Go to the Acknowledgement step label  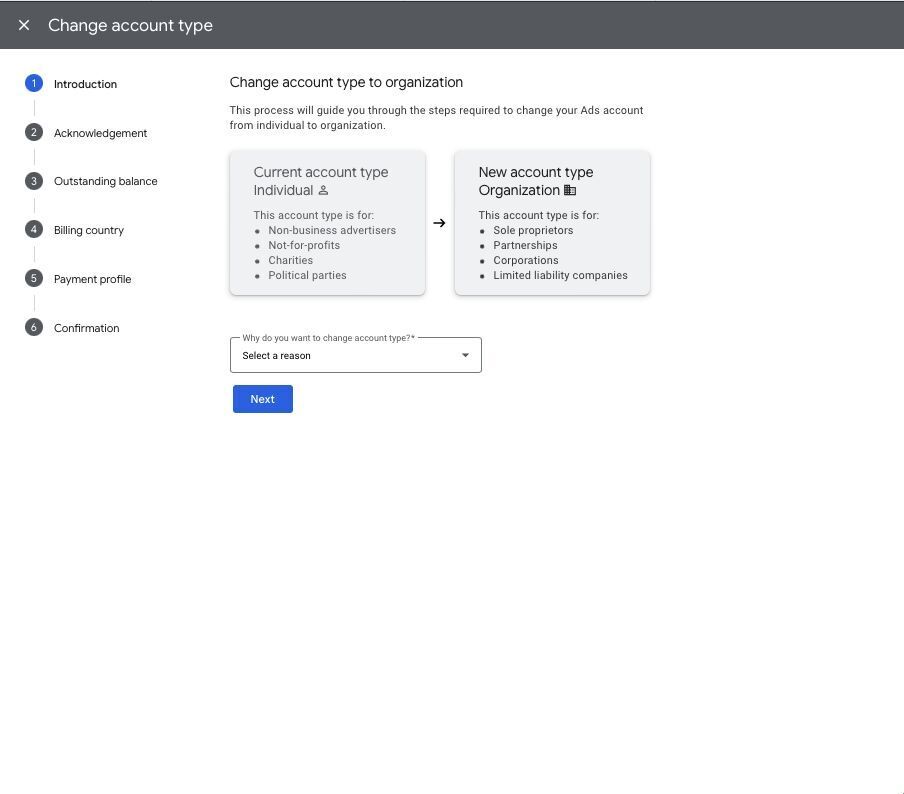100,133
